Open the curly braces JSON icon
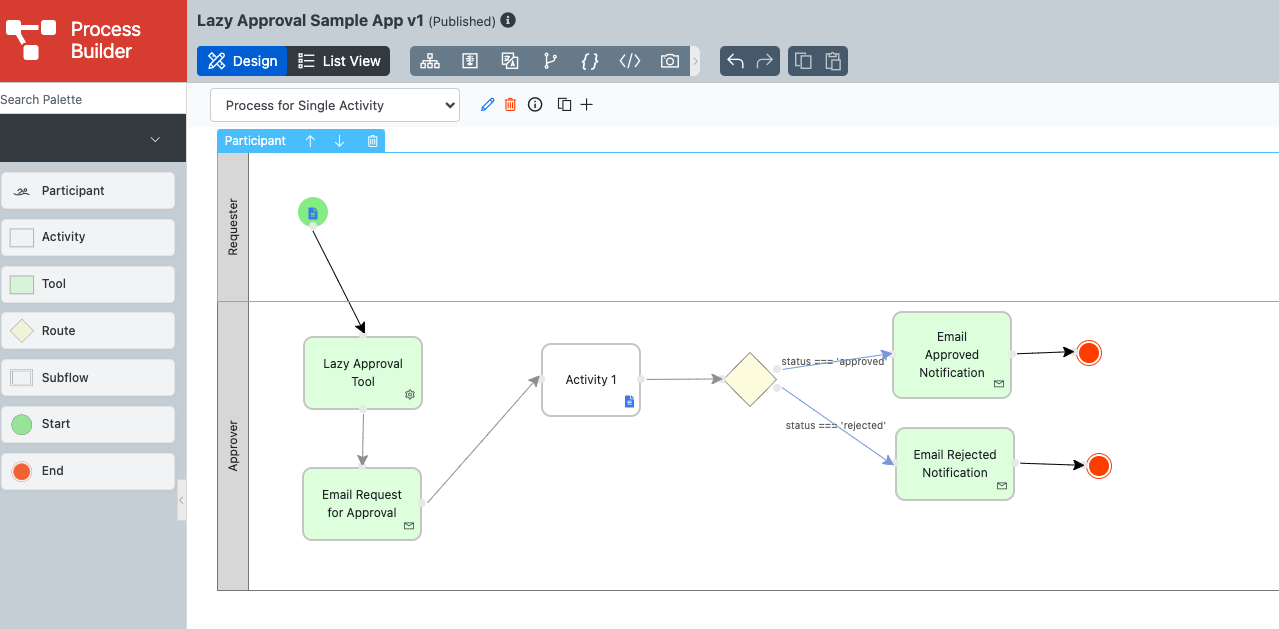Screen dimensions: 1279x629 click(x=590, y=61)
